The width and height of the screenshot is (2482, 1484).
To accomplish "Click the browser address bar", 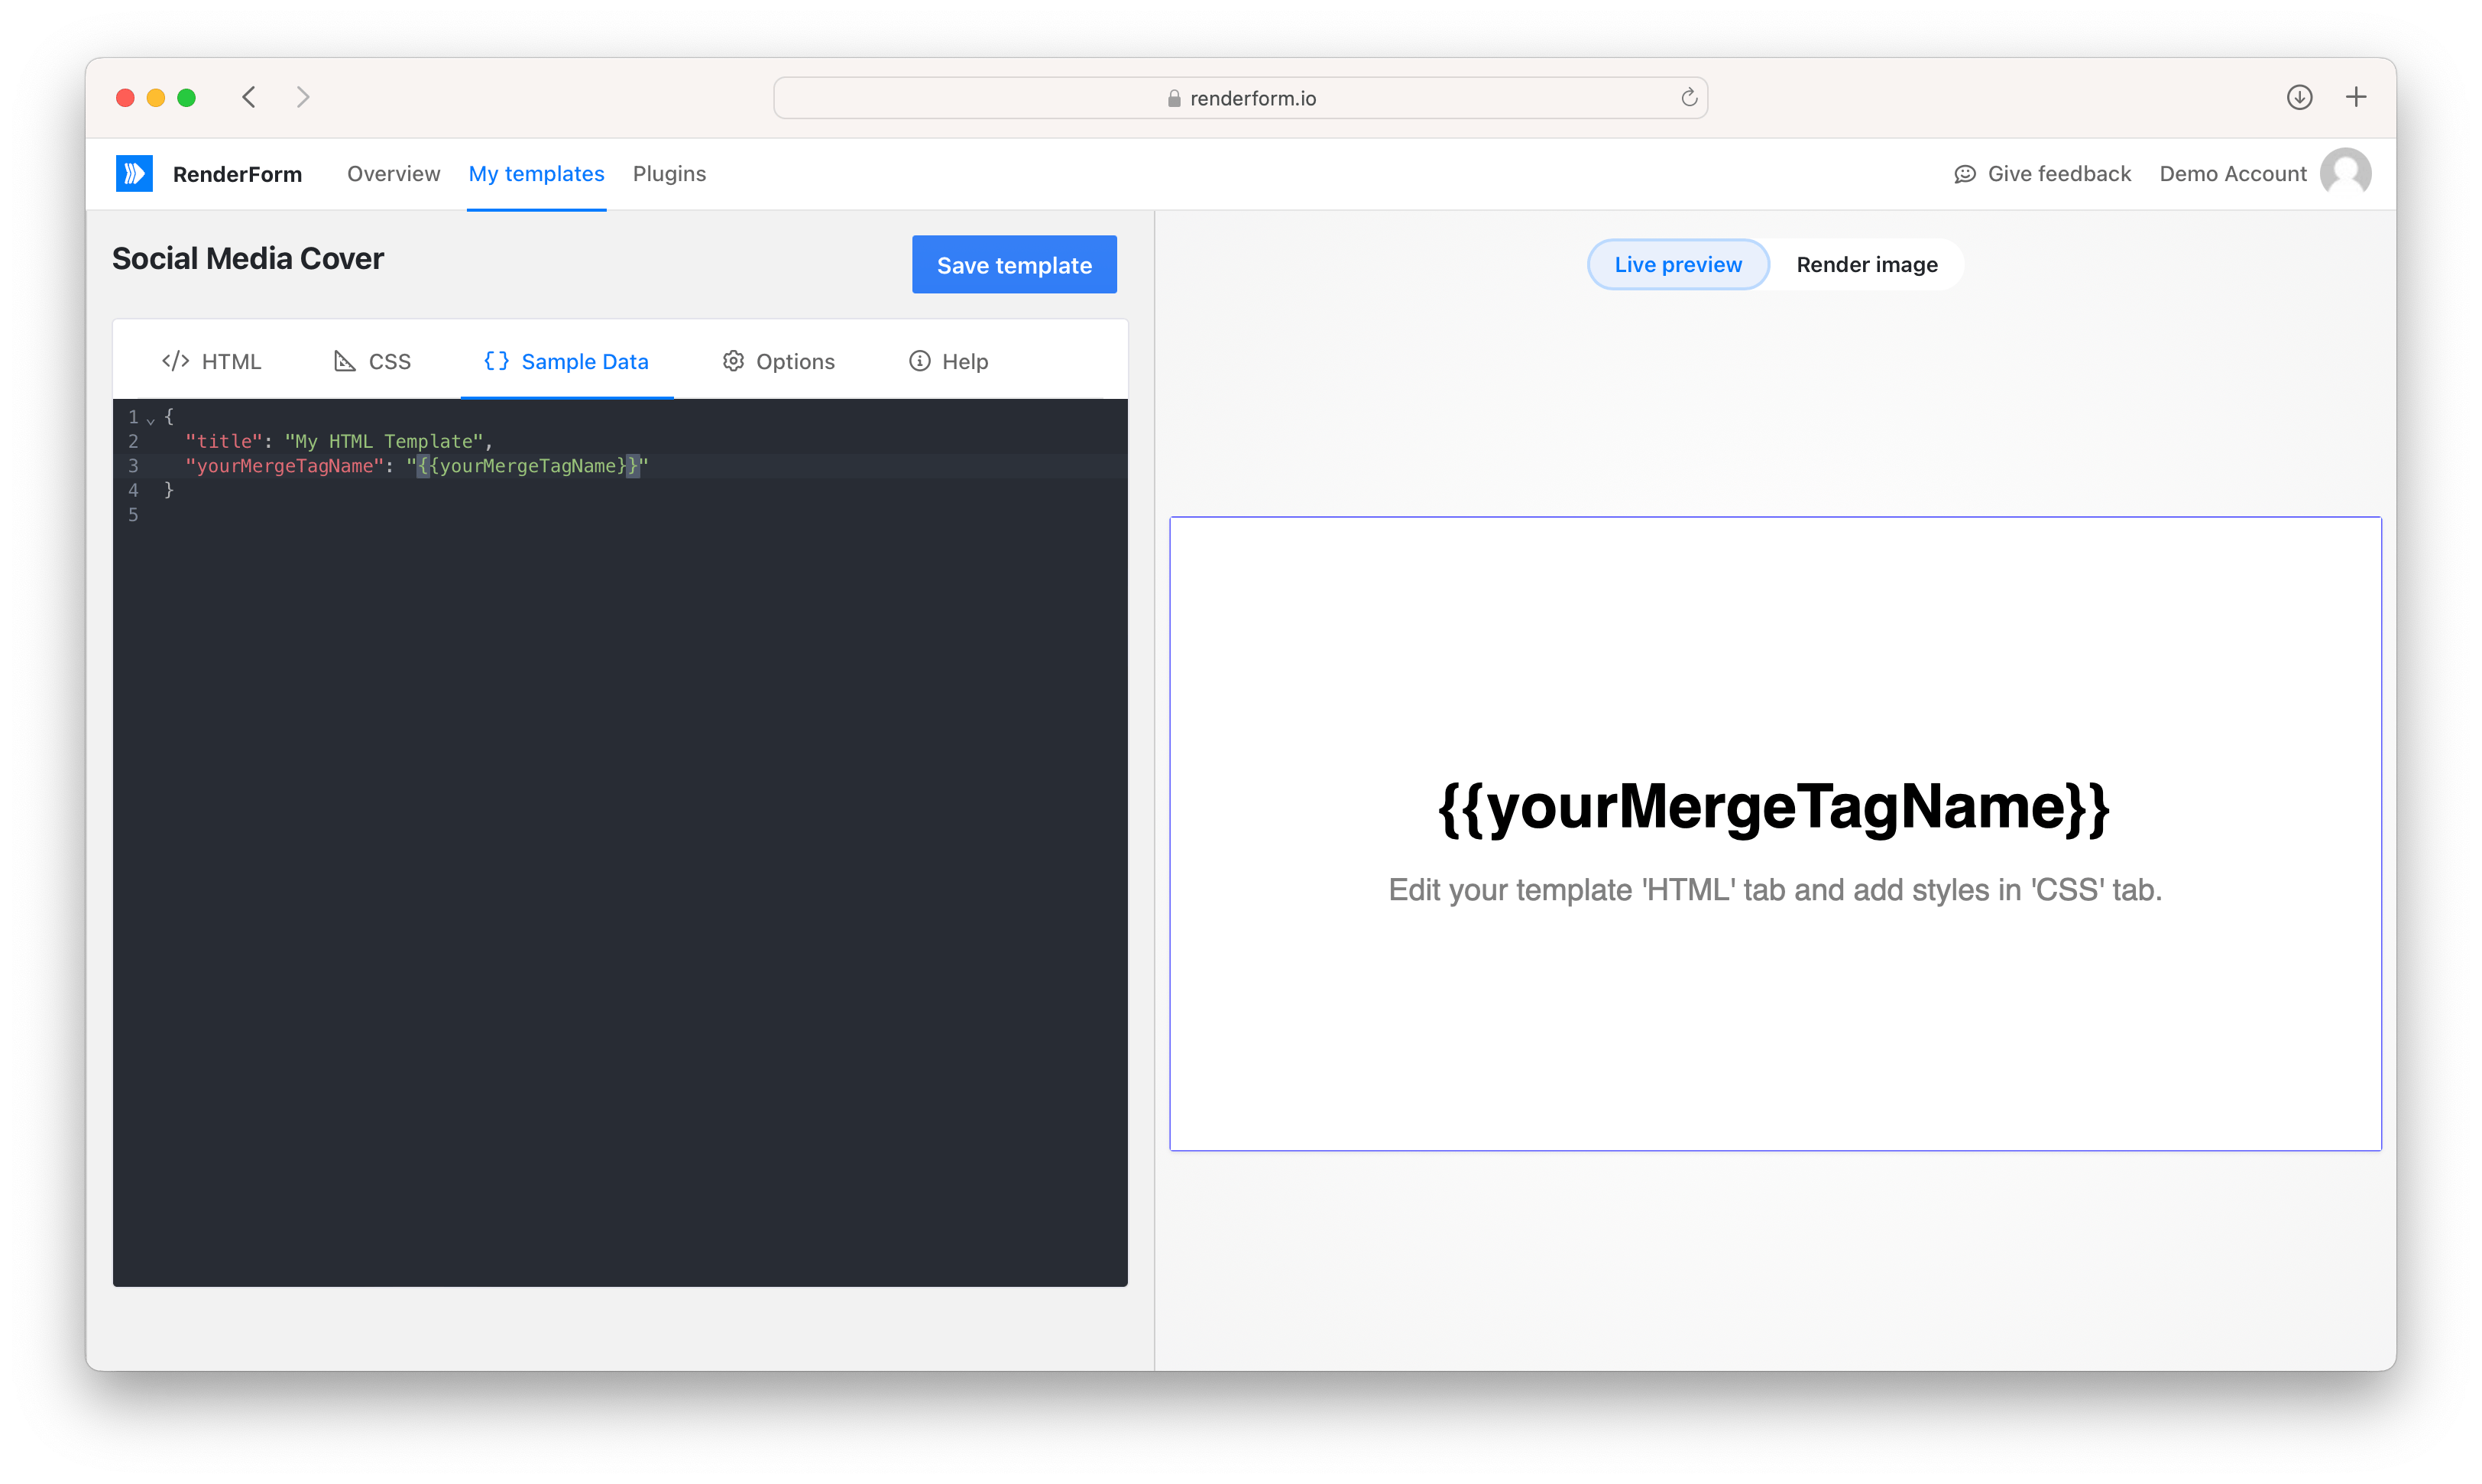I will (x=1240, y=97).
